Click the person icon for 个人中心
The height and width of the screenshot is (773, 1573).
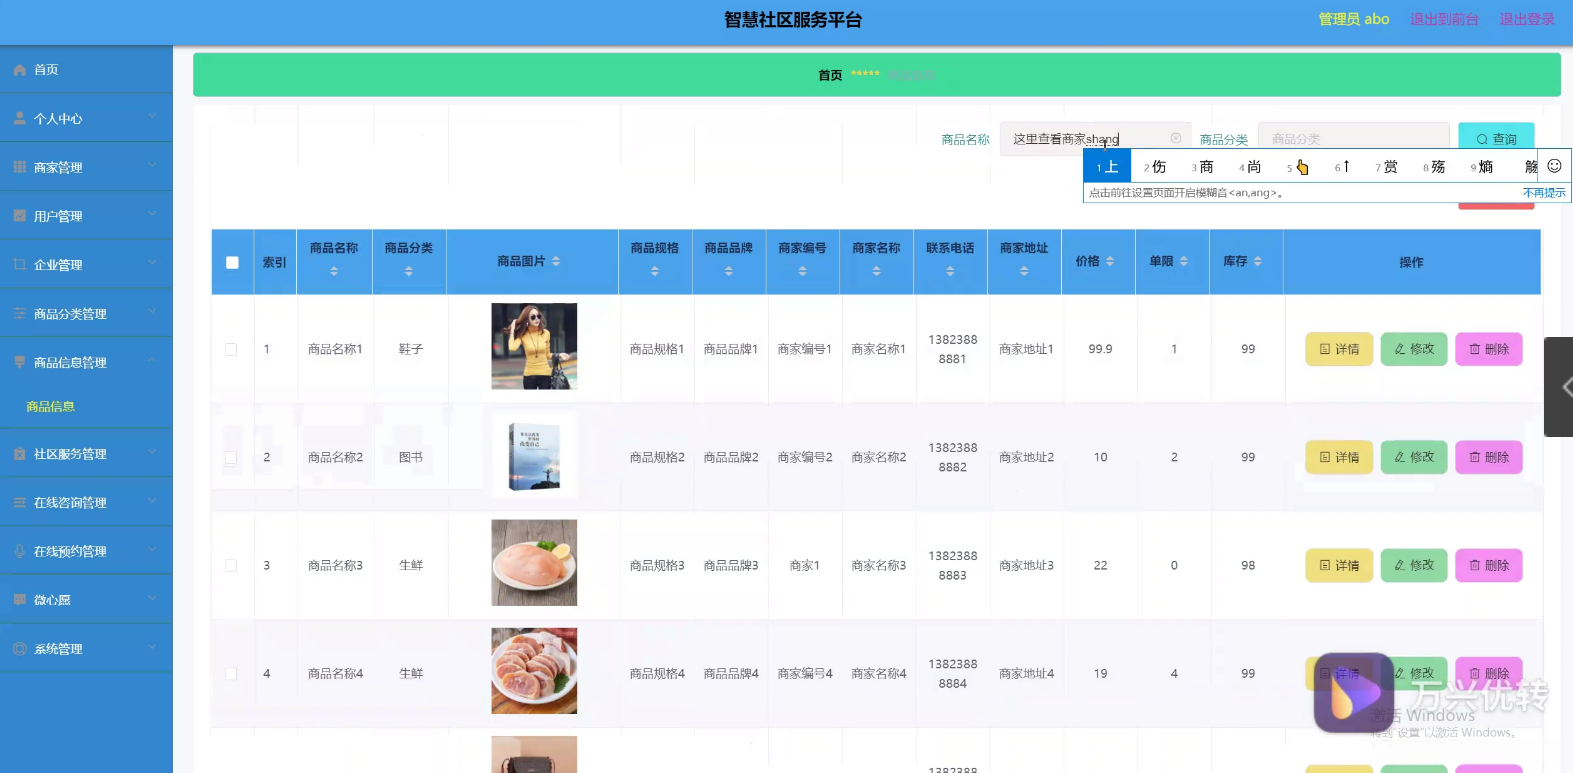click(x=20, y=118)
